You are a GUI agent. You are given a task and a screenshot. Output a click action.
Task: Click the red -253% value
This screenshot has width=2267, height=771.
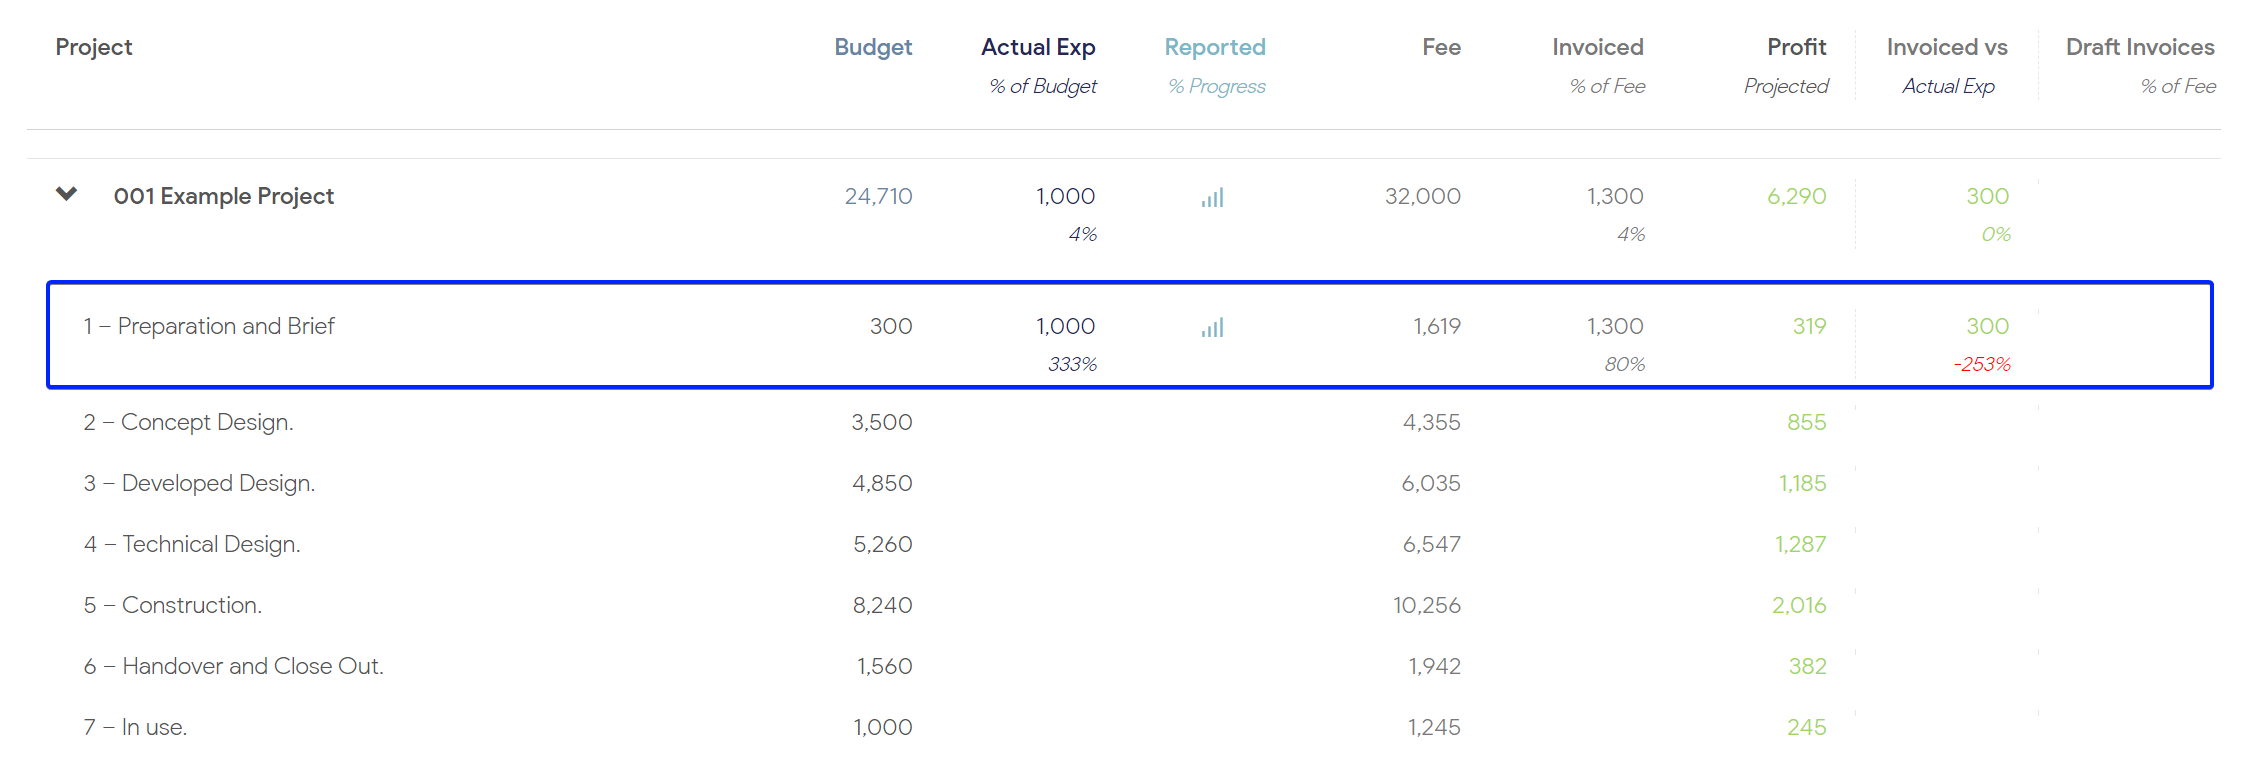tap(1982, 364)
